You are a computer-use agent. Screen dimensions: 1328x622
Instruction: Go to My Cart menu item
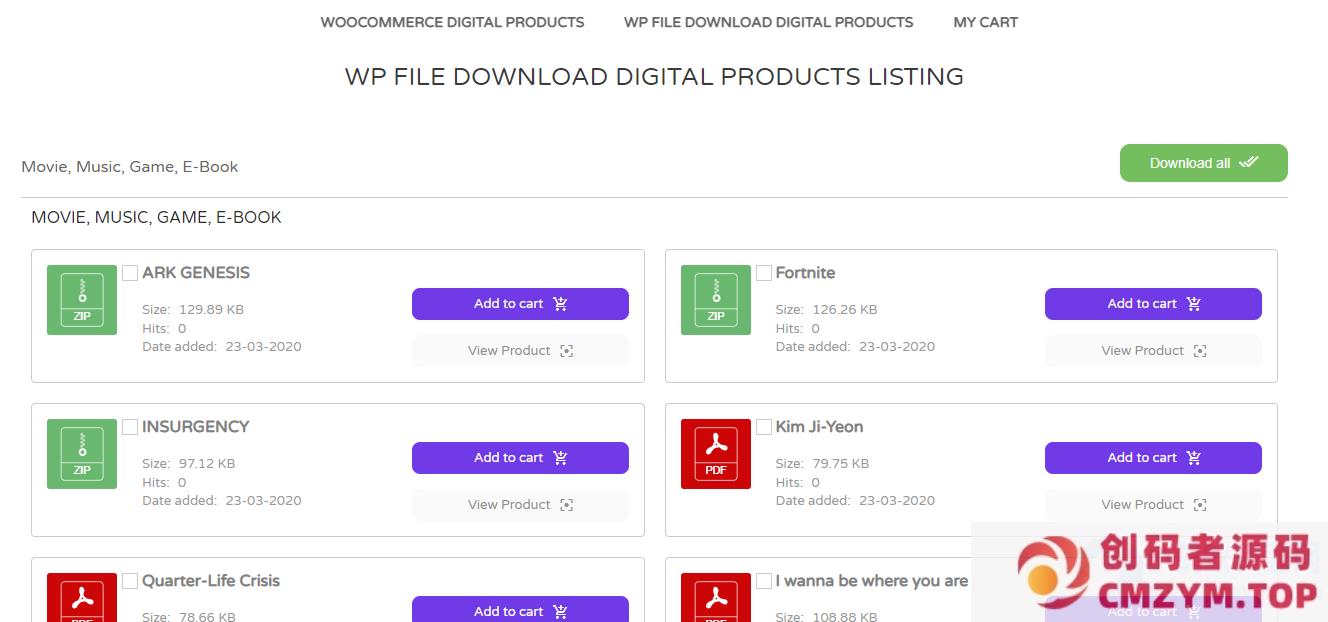coord(985,22)
